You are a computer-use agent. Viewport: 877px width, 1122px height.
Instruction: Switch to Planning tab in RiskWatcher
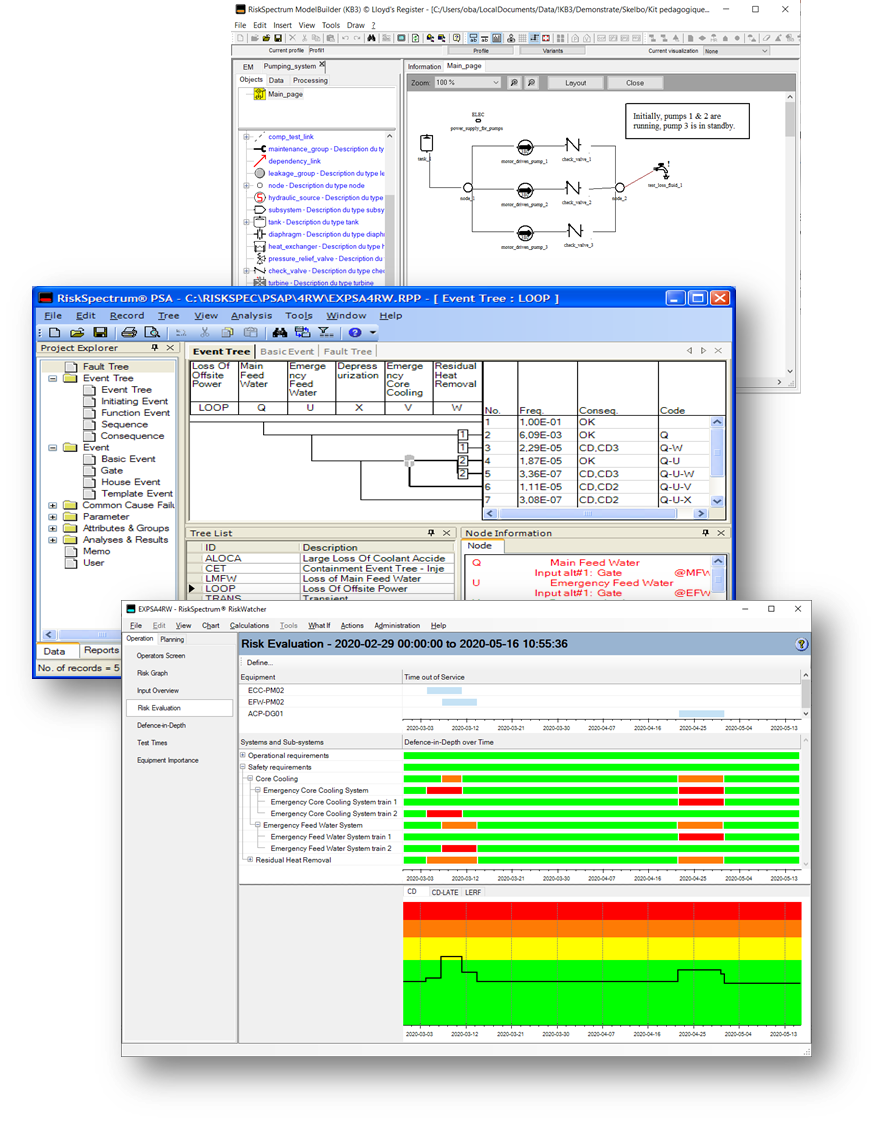[x=172, y=639]
